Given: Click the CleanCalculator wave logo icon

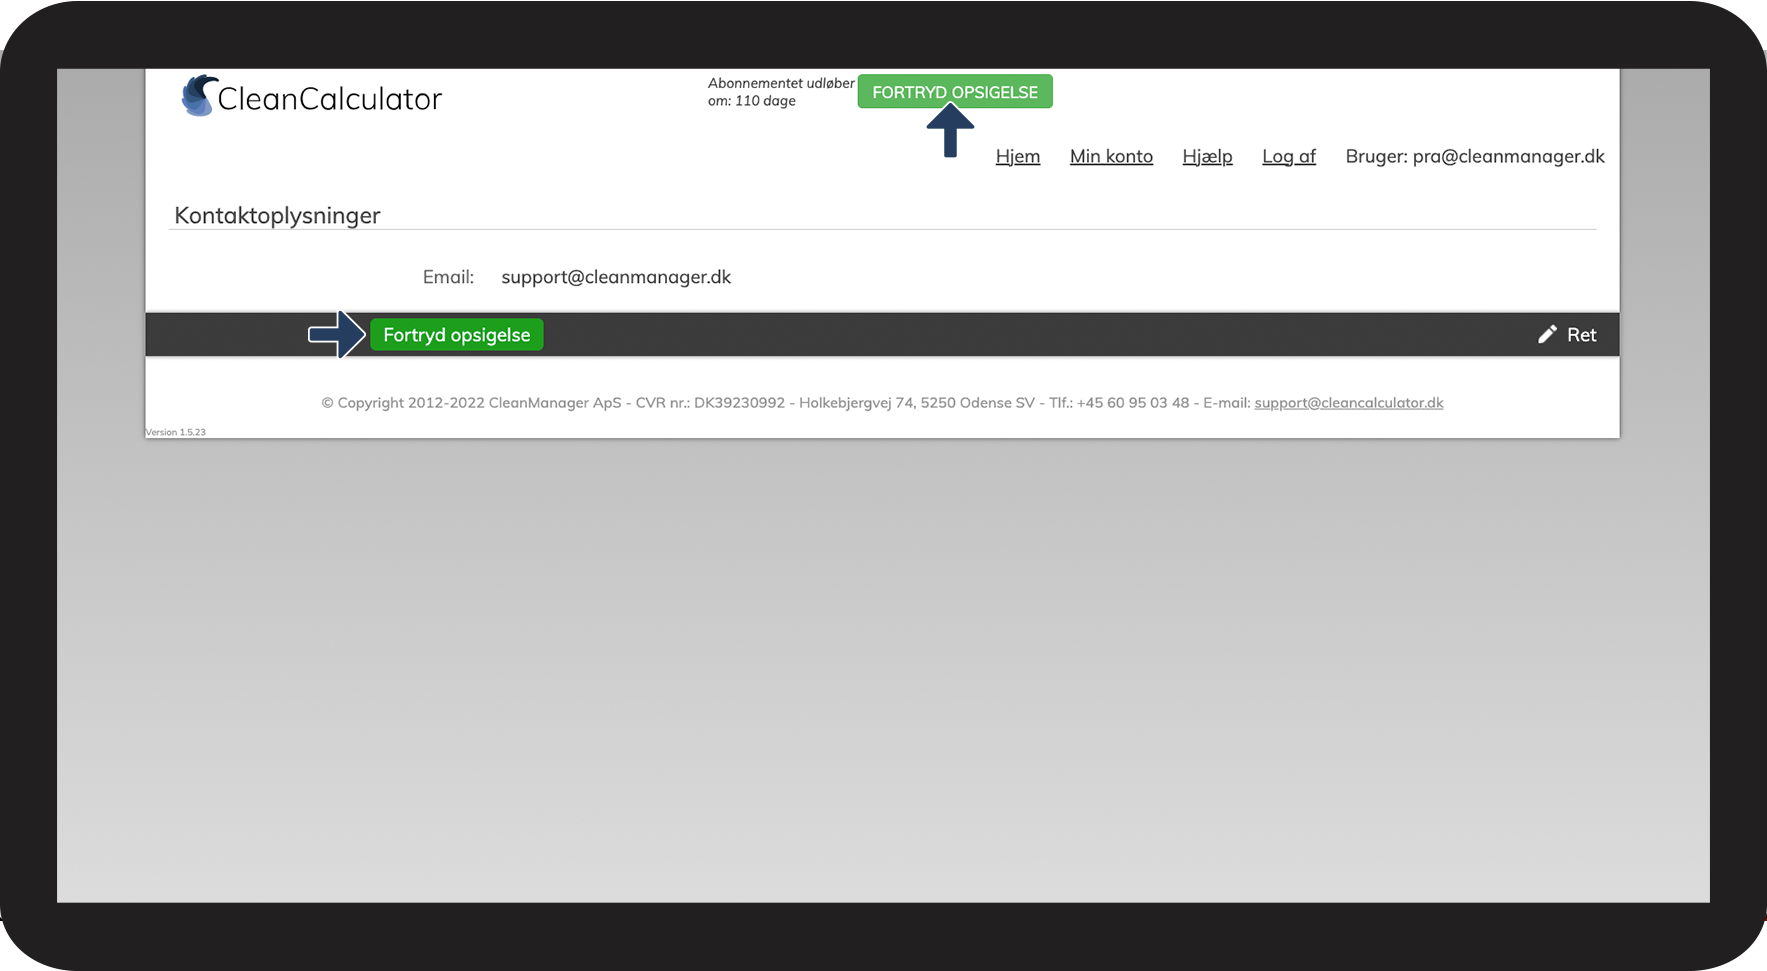Looking at the screenshot, I should pos(199,95).
